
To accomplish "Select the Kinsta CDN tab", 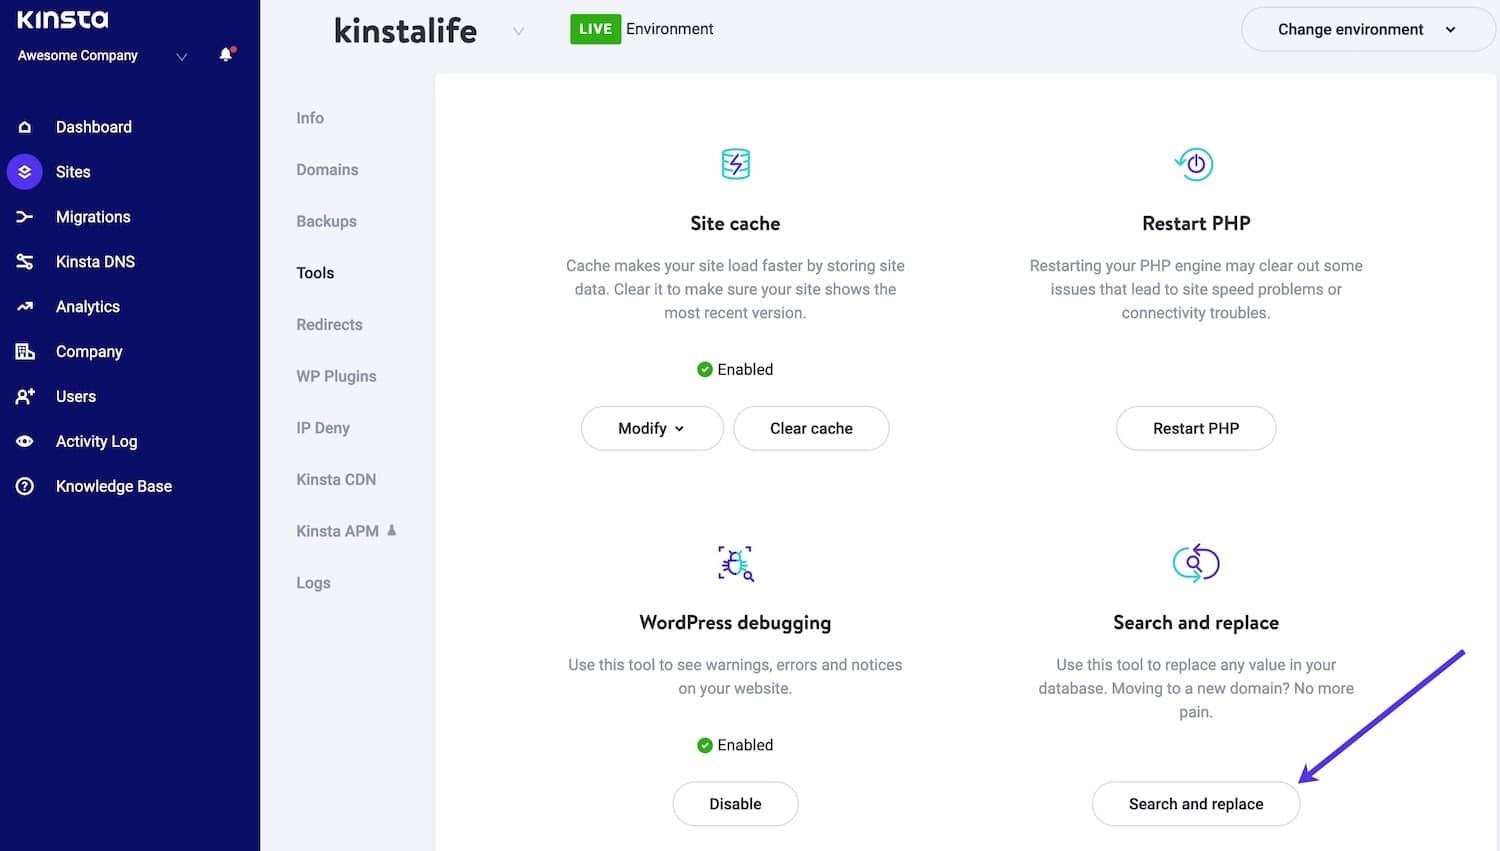I will [x=336, y=480].
